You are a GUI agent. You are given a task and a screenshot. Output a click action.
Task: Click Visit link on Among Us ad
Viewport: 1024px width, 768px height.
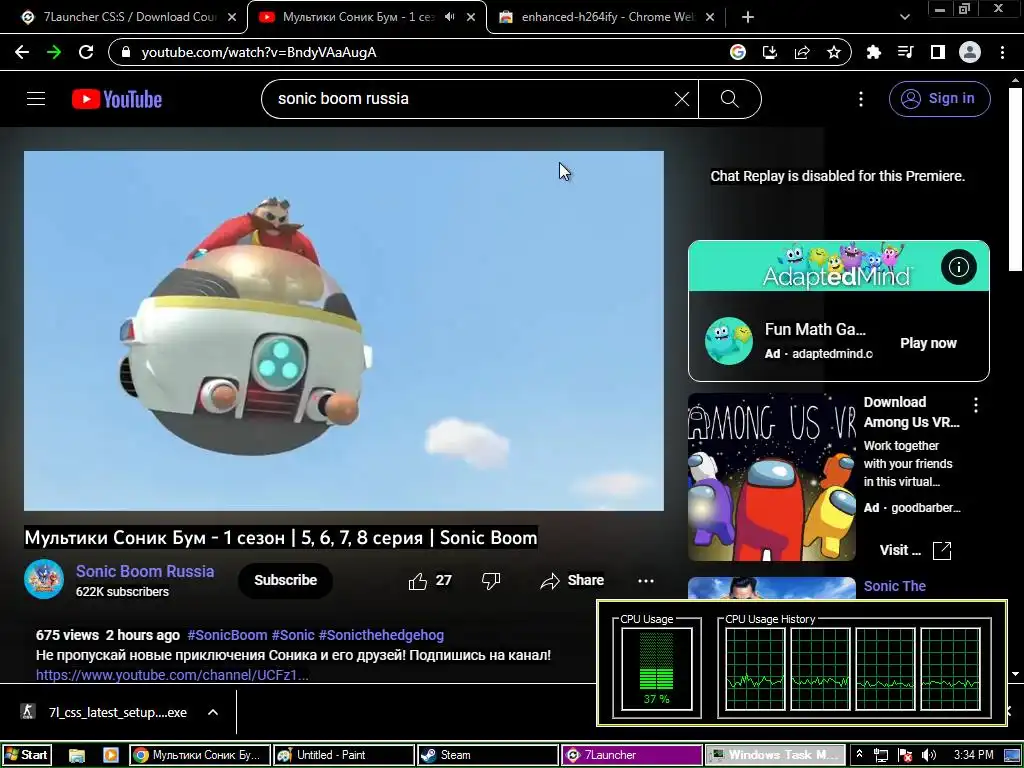[x=915, y=550]
